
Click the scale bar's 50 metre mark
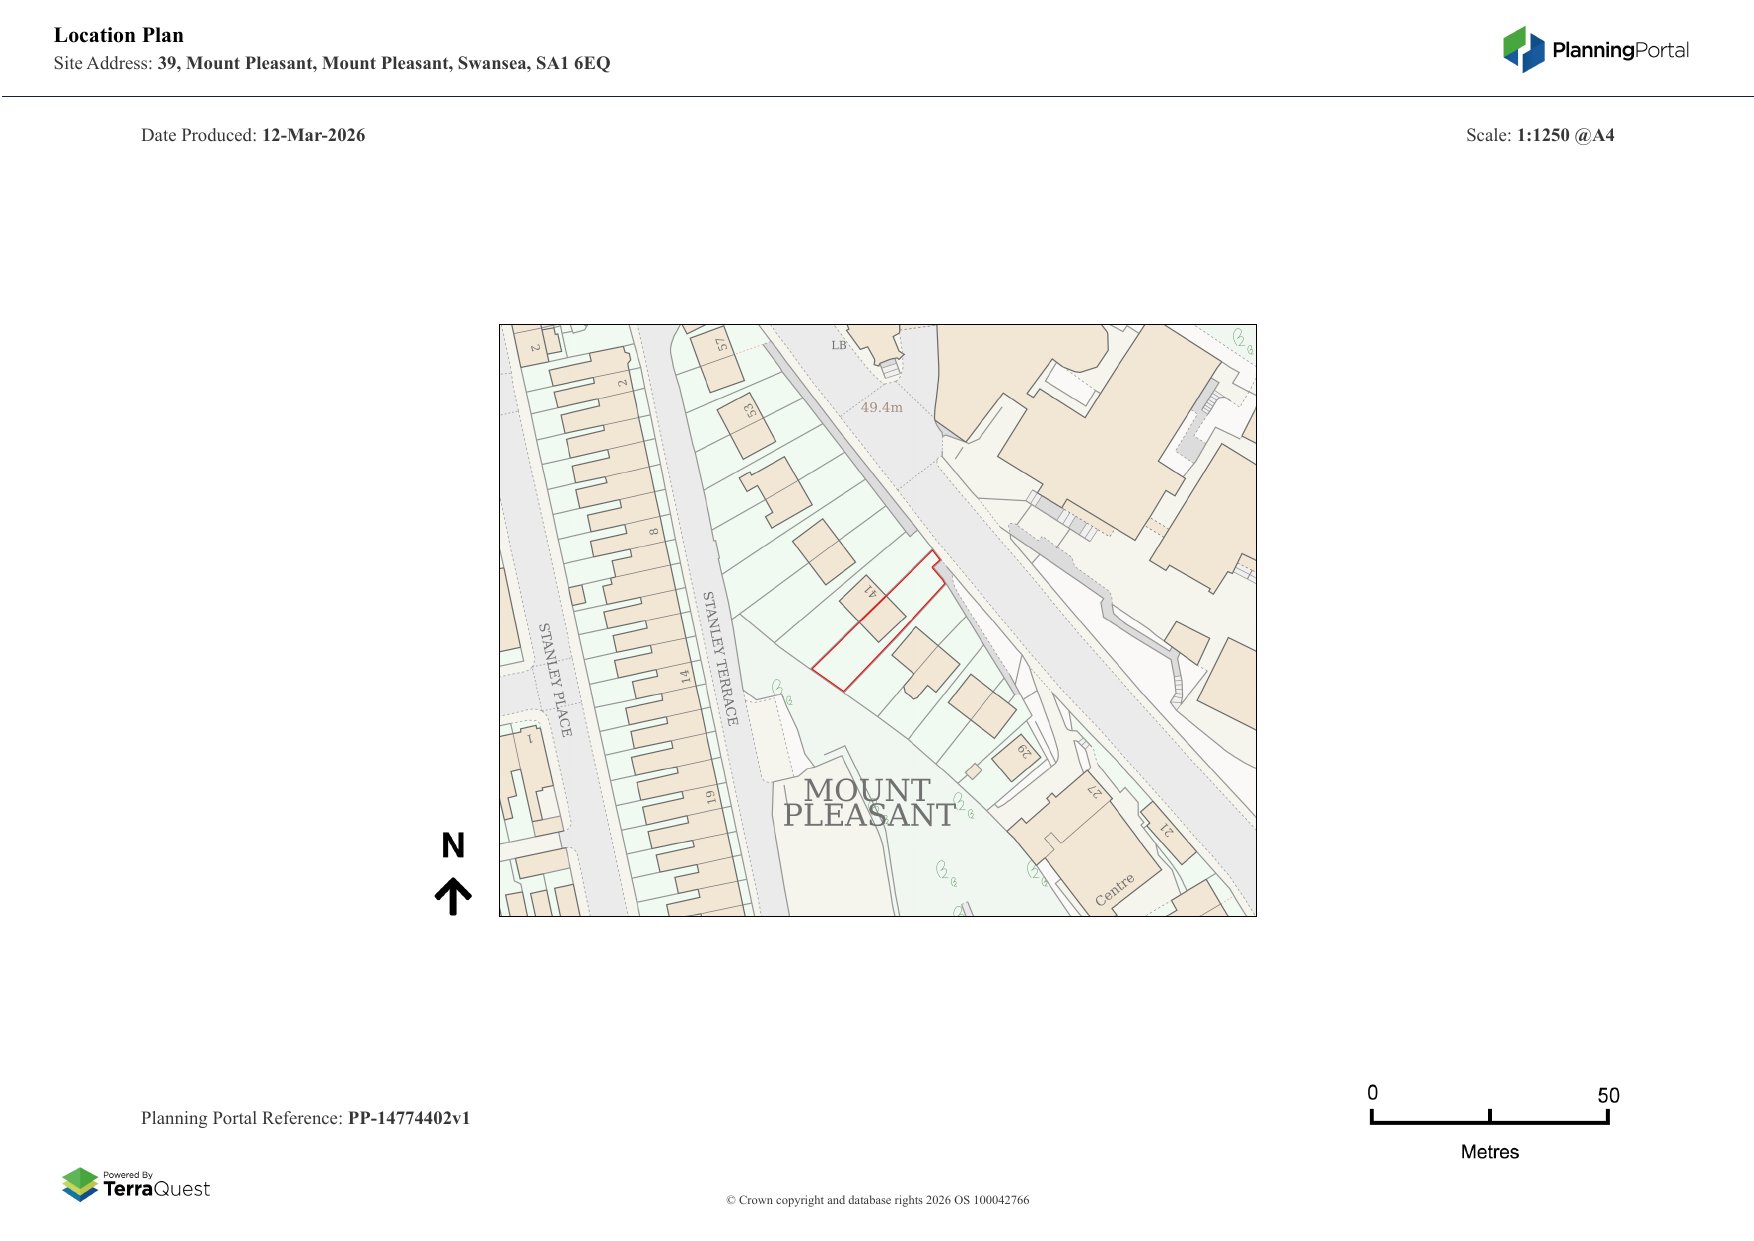(x=1607, y=1117)
